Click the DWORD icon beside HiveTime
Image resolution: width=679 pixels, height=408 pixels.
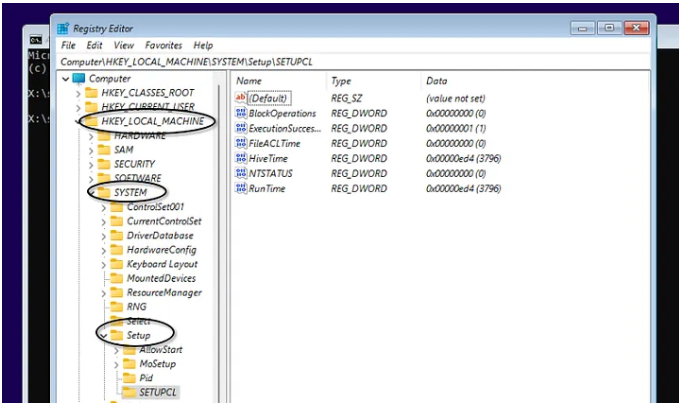coord(240,158)
